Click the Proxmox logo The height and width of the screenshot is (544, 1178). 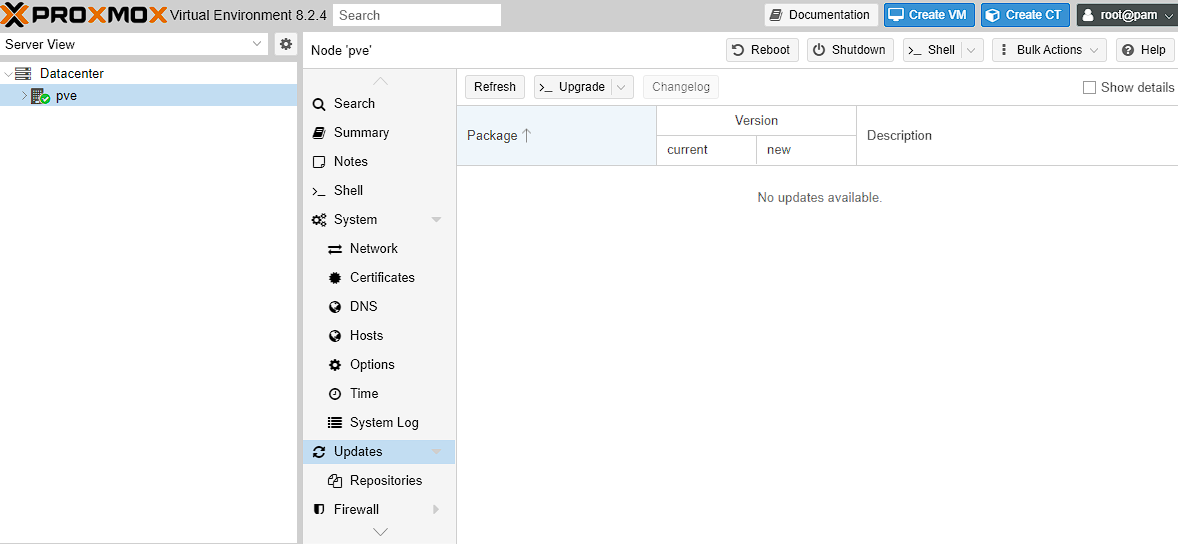coord(83,15)
